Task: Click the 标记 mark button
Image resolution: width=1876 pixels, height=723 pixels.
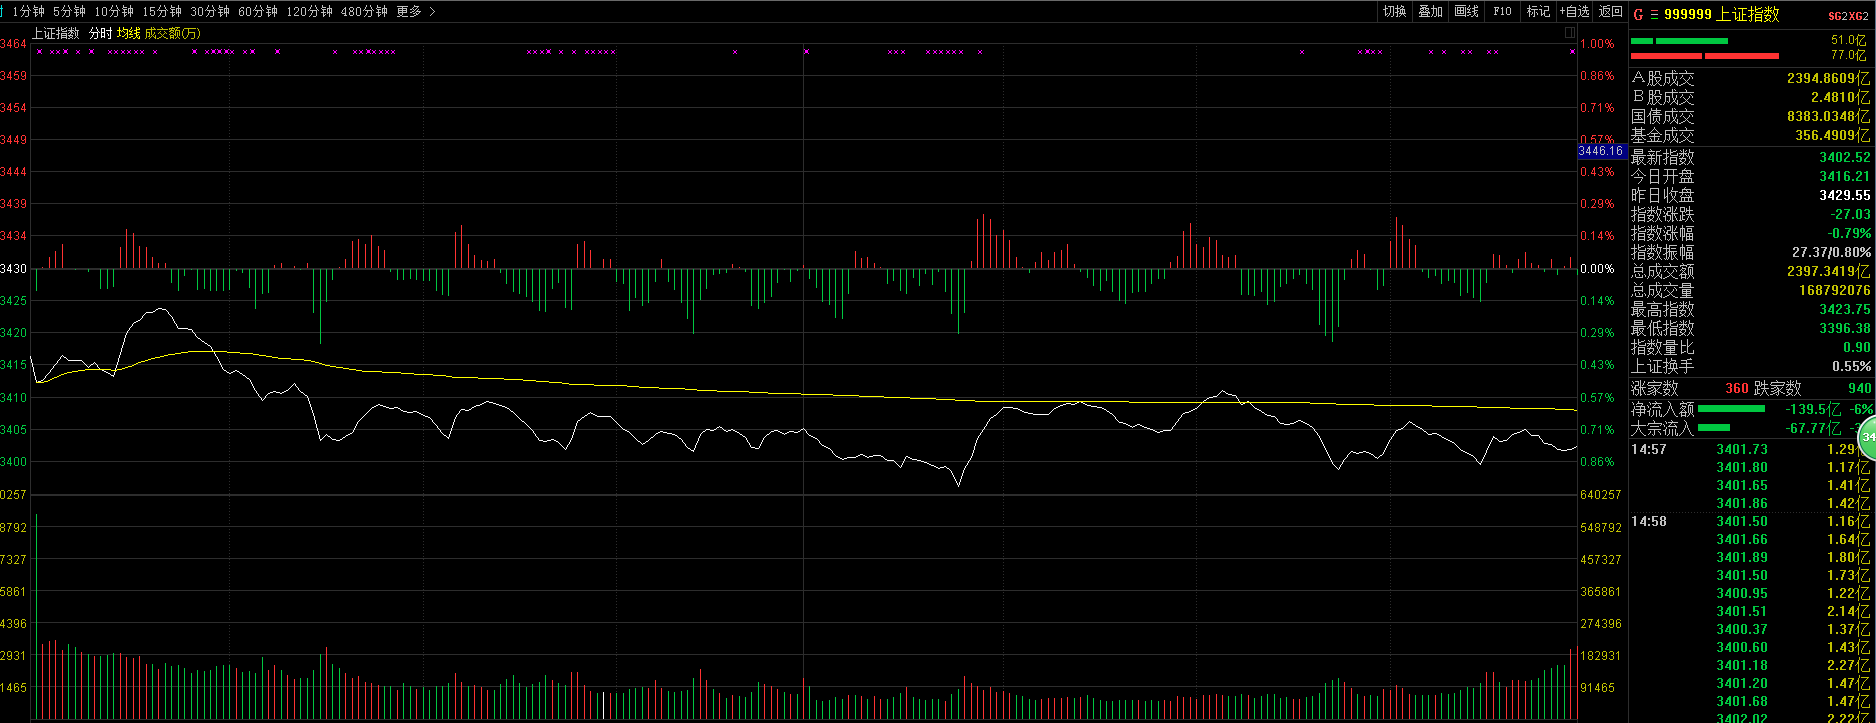Action: point(1538,12)
